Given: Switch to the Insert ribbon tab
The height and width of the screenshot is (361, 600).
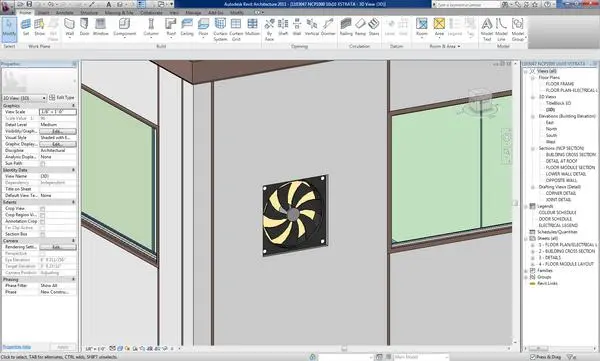Looking at the screenshot, I should click(43, 13).
